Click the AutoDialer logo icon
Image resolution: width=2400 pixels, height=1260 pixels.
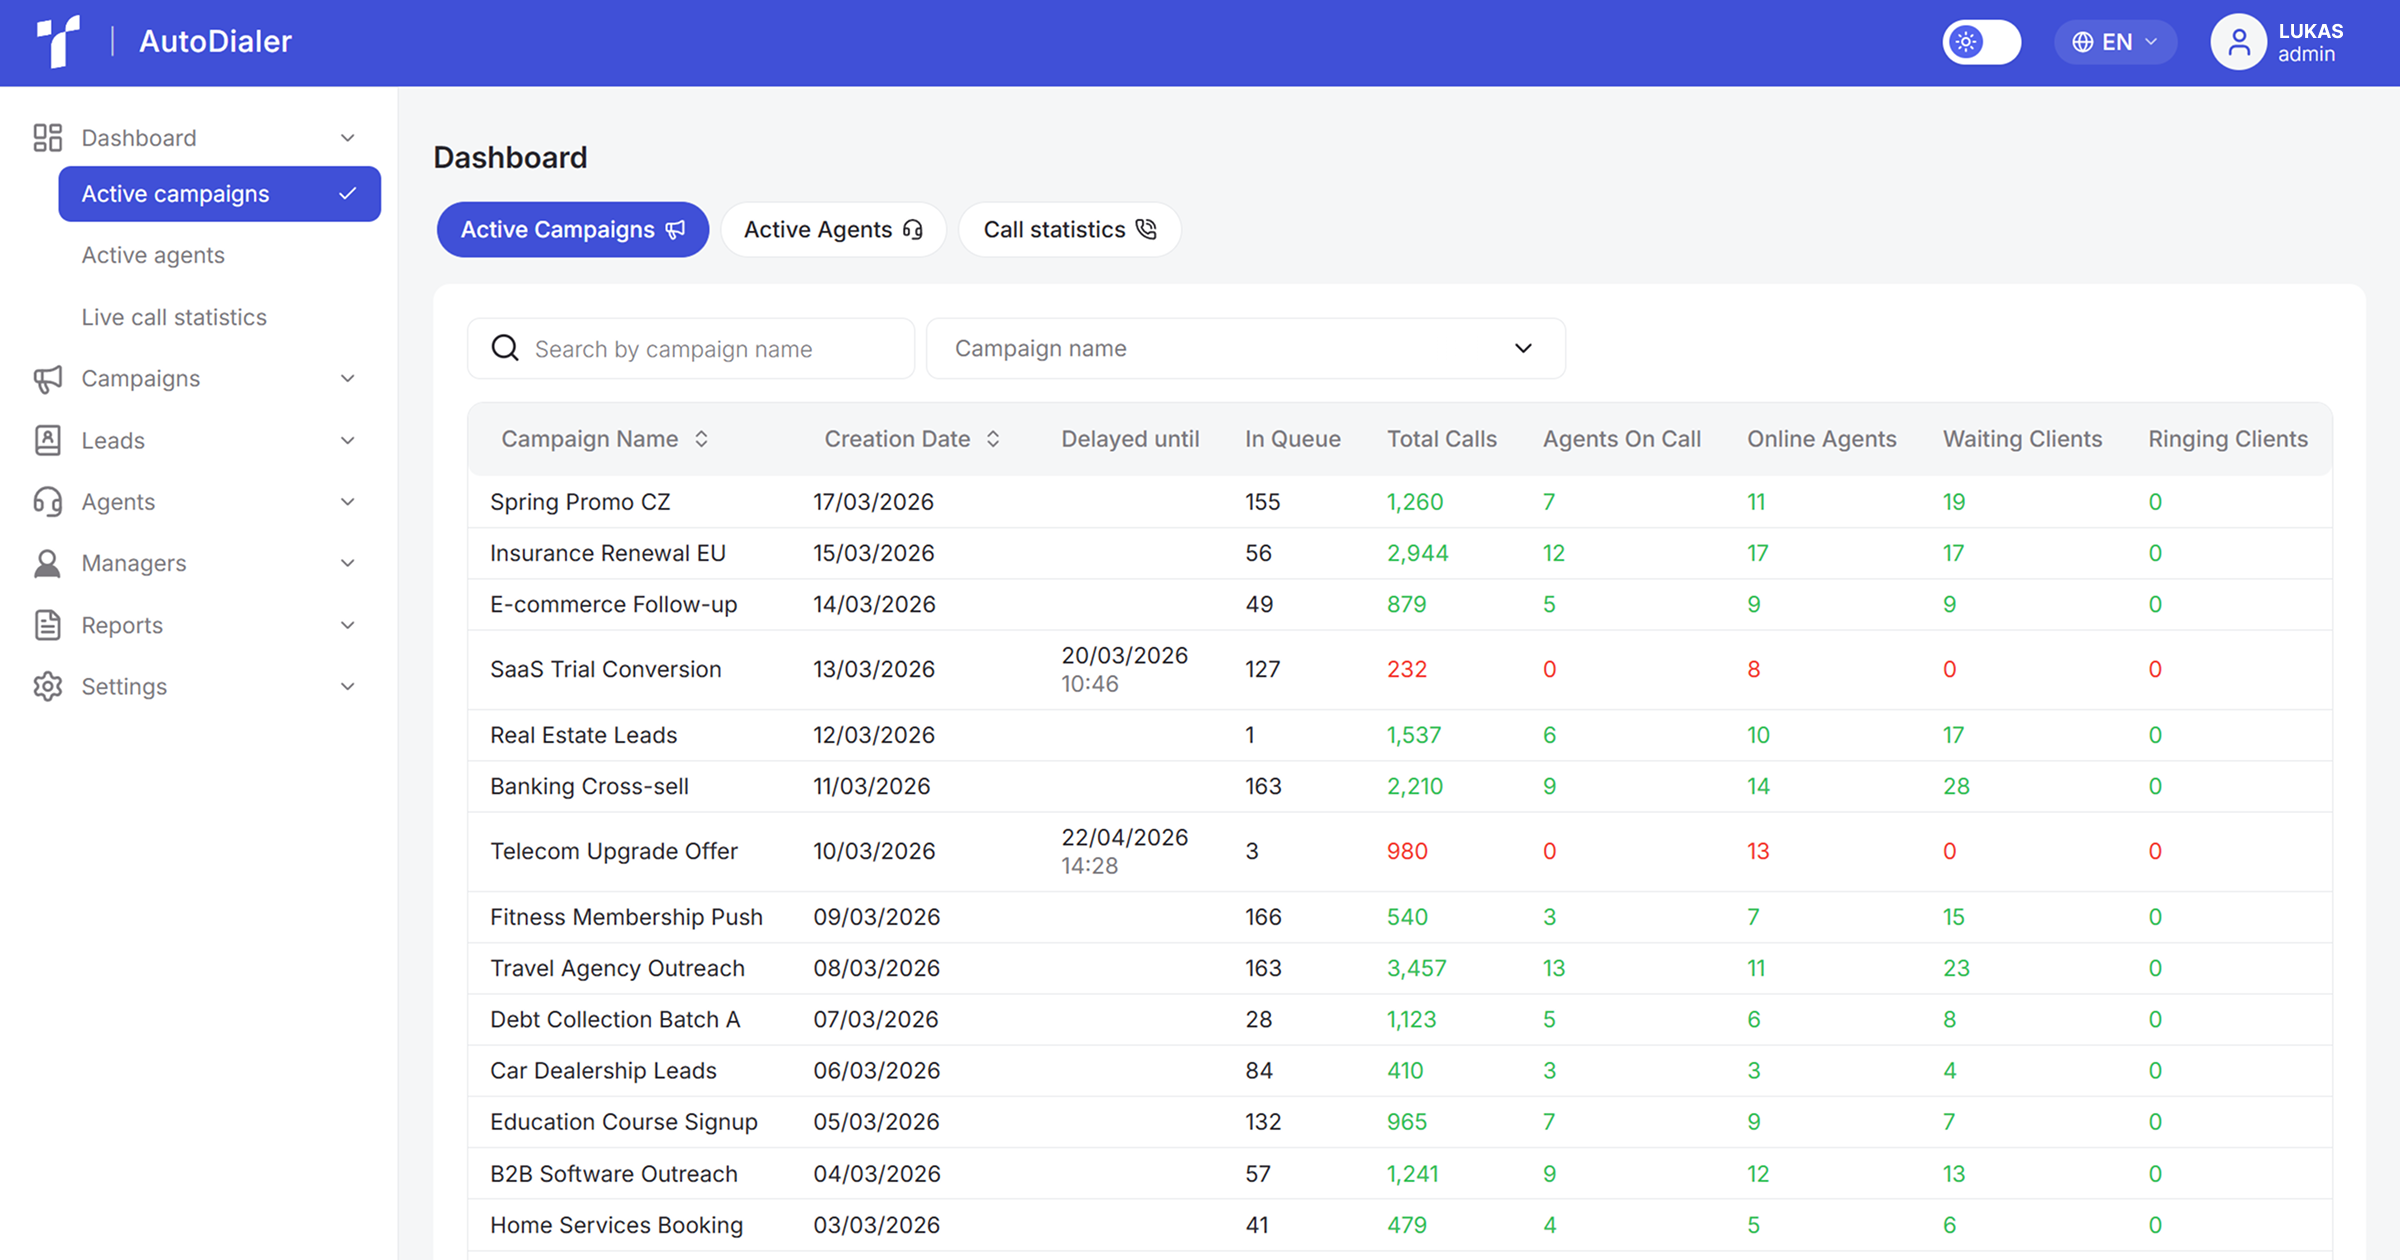(x=58, y=41)
